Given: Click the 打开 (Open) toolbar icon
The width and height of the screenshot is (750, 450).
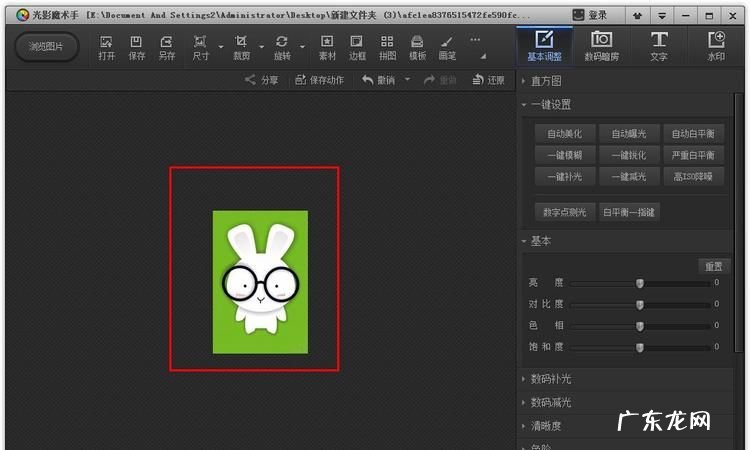Looking at the screenshot, I should point(107,47).
